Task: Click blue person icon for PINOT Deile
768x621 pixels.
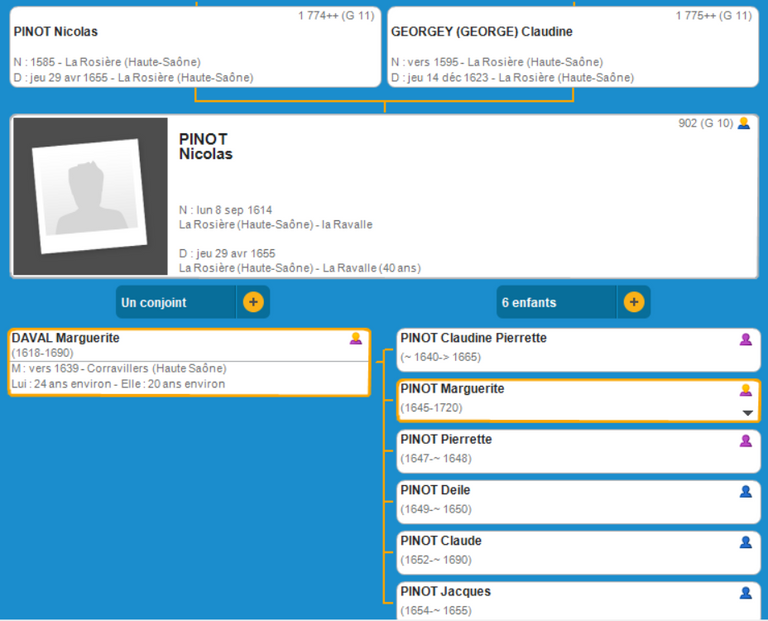Action: pos(745,491)
